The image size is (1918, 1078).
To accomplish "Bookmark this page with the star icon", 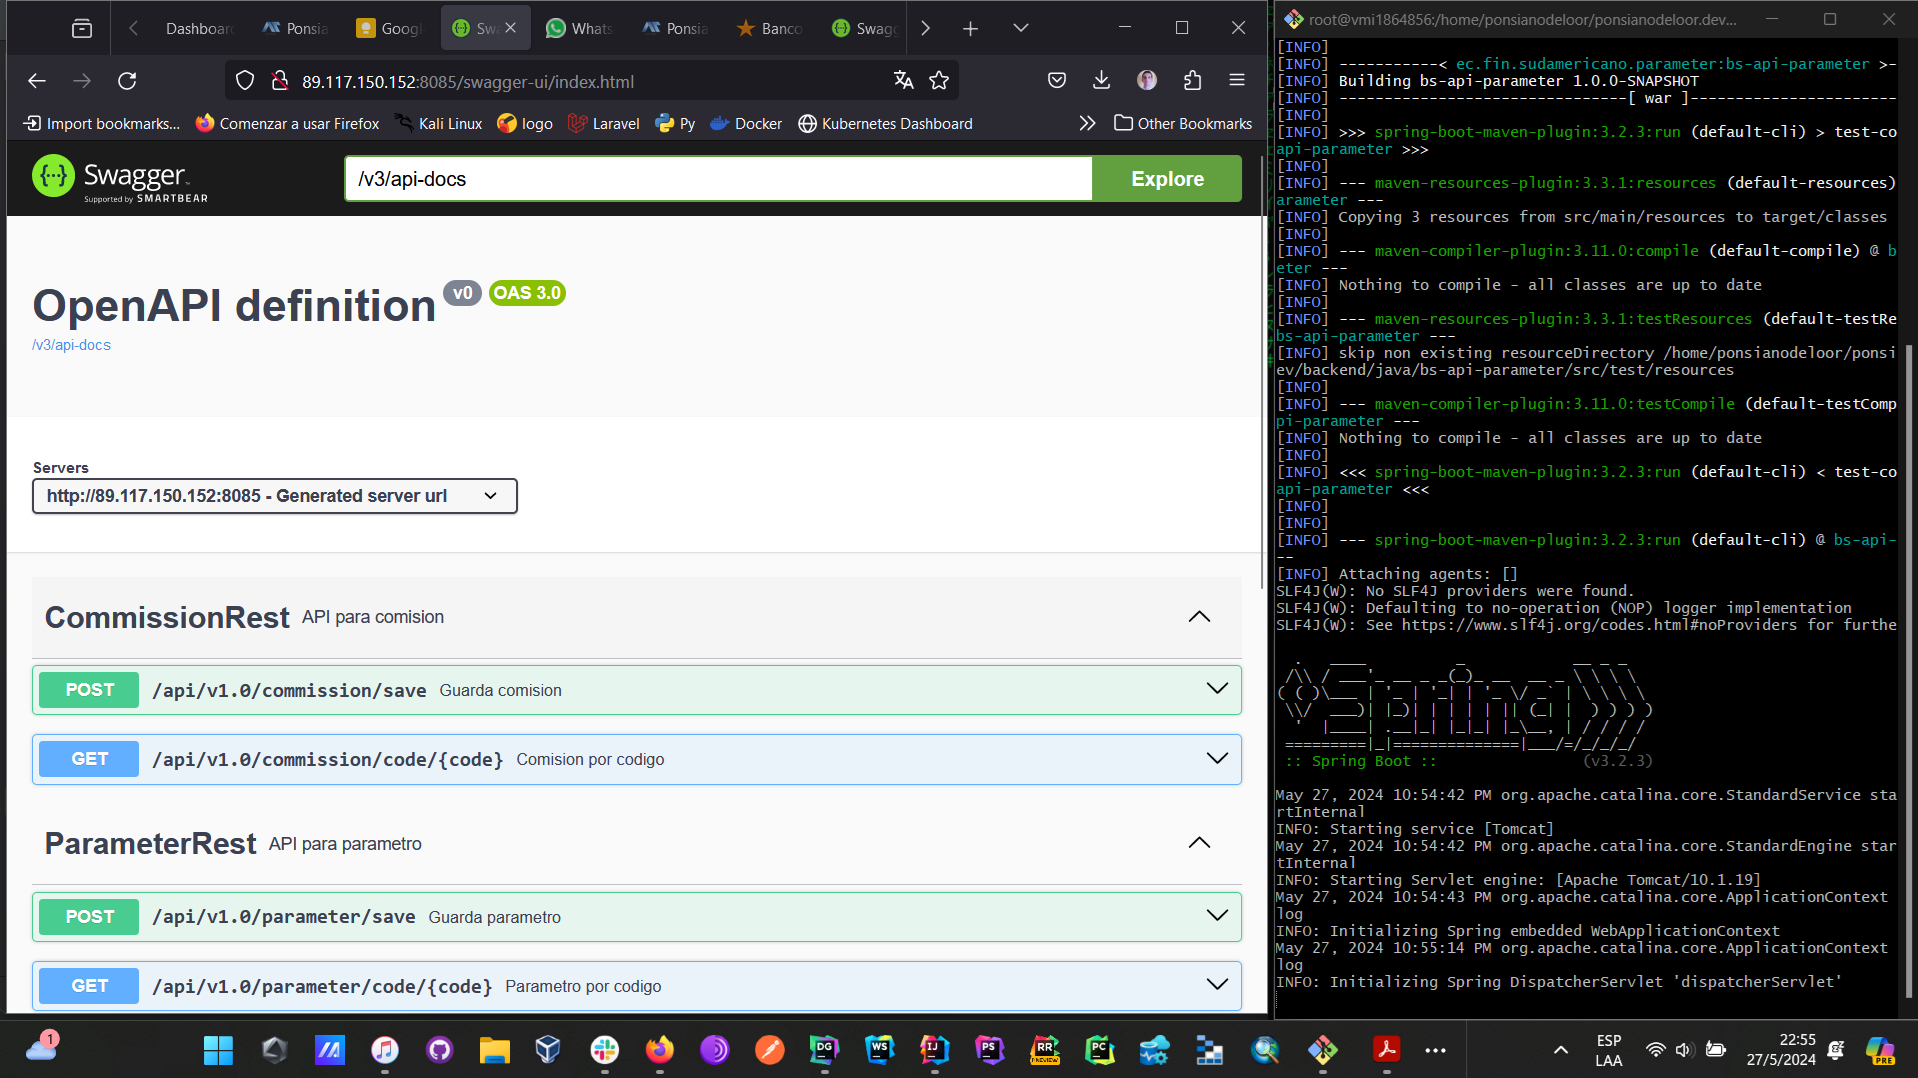I will coord(938,81).
